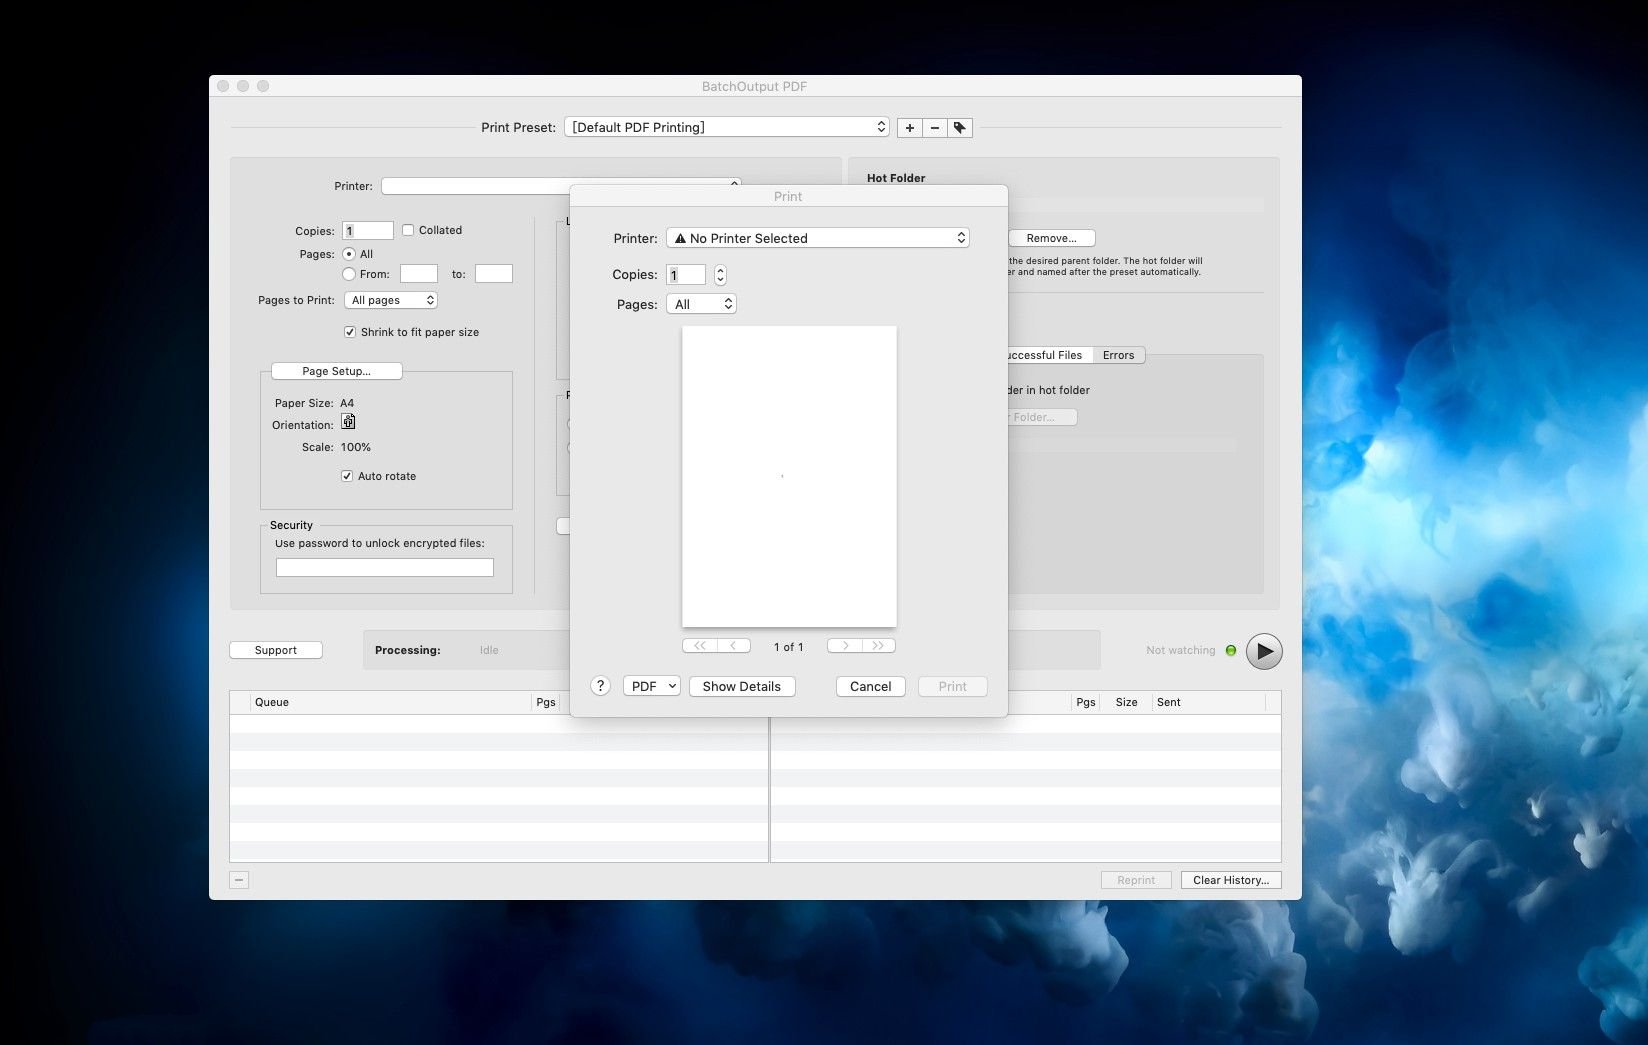Click the Support button
Viewport: 1648px width, 1045px height.
tap(276, 650)
